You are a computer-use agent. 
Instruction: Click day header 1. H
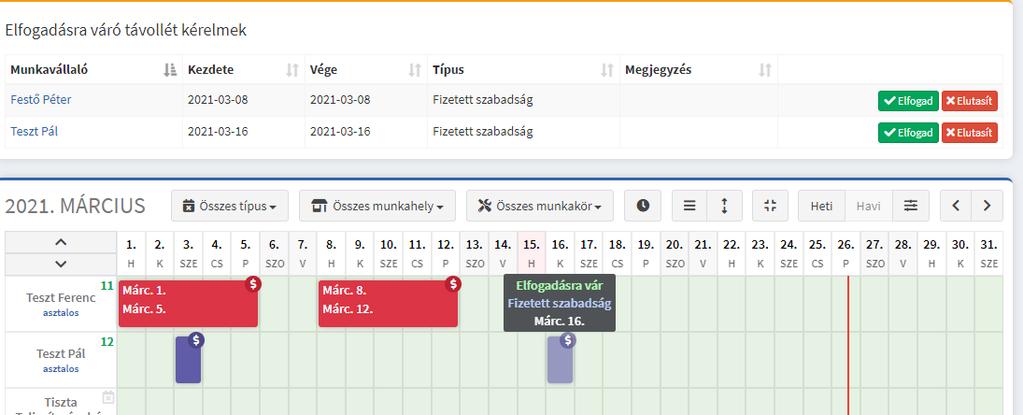[131, 253]
